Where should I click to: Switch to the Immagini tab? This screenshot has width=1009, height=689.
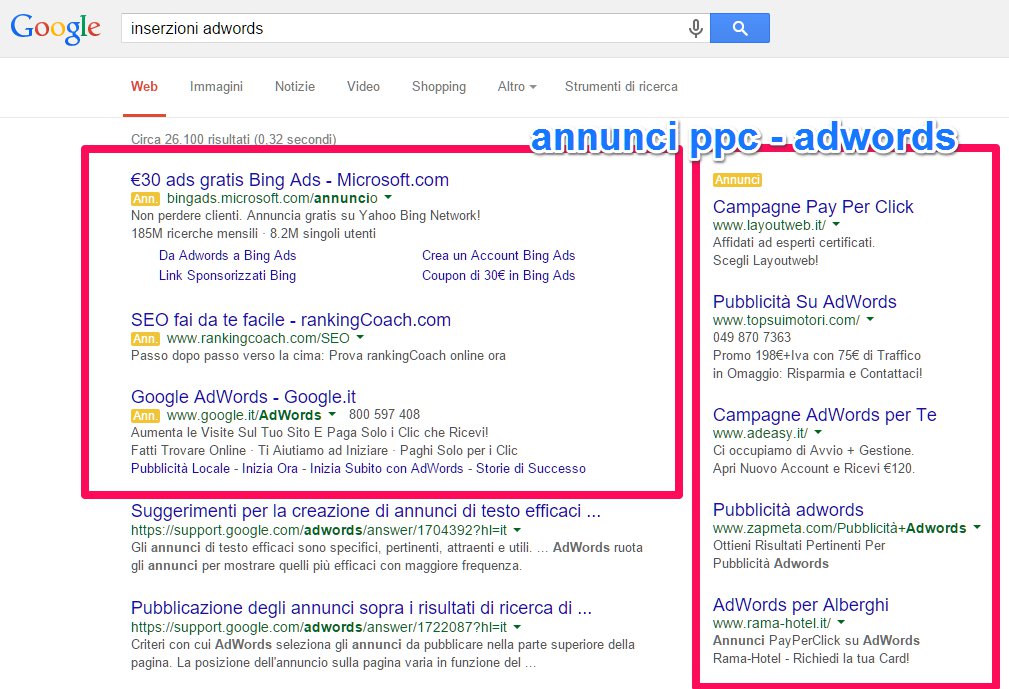216,86
